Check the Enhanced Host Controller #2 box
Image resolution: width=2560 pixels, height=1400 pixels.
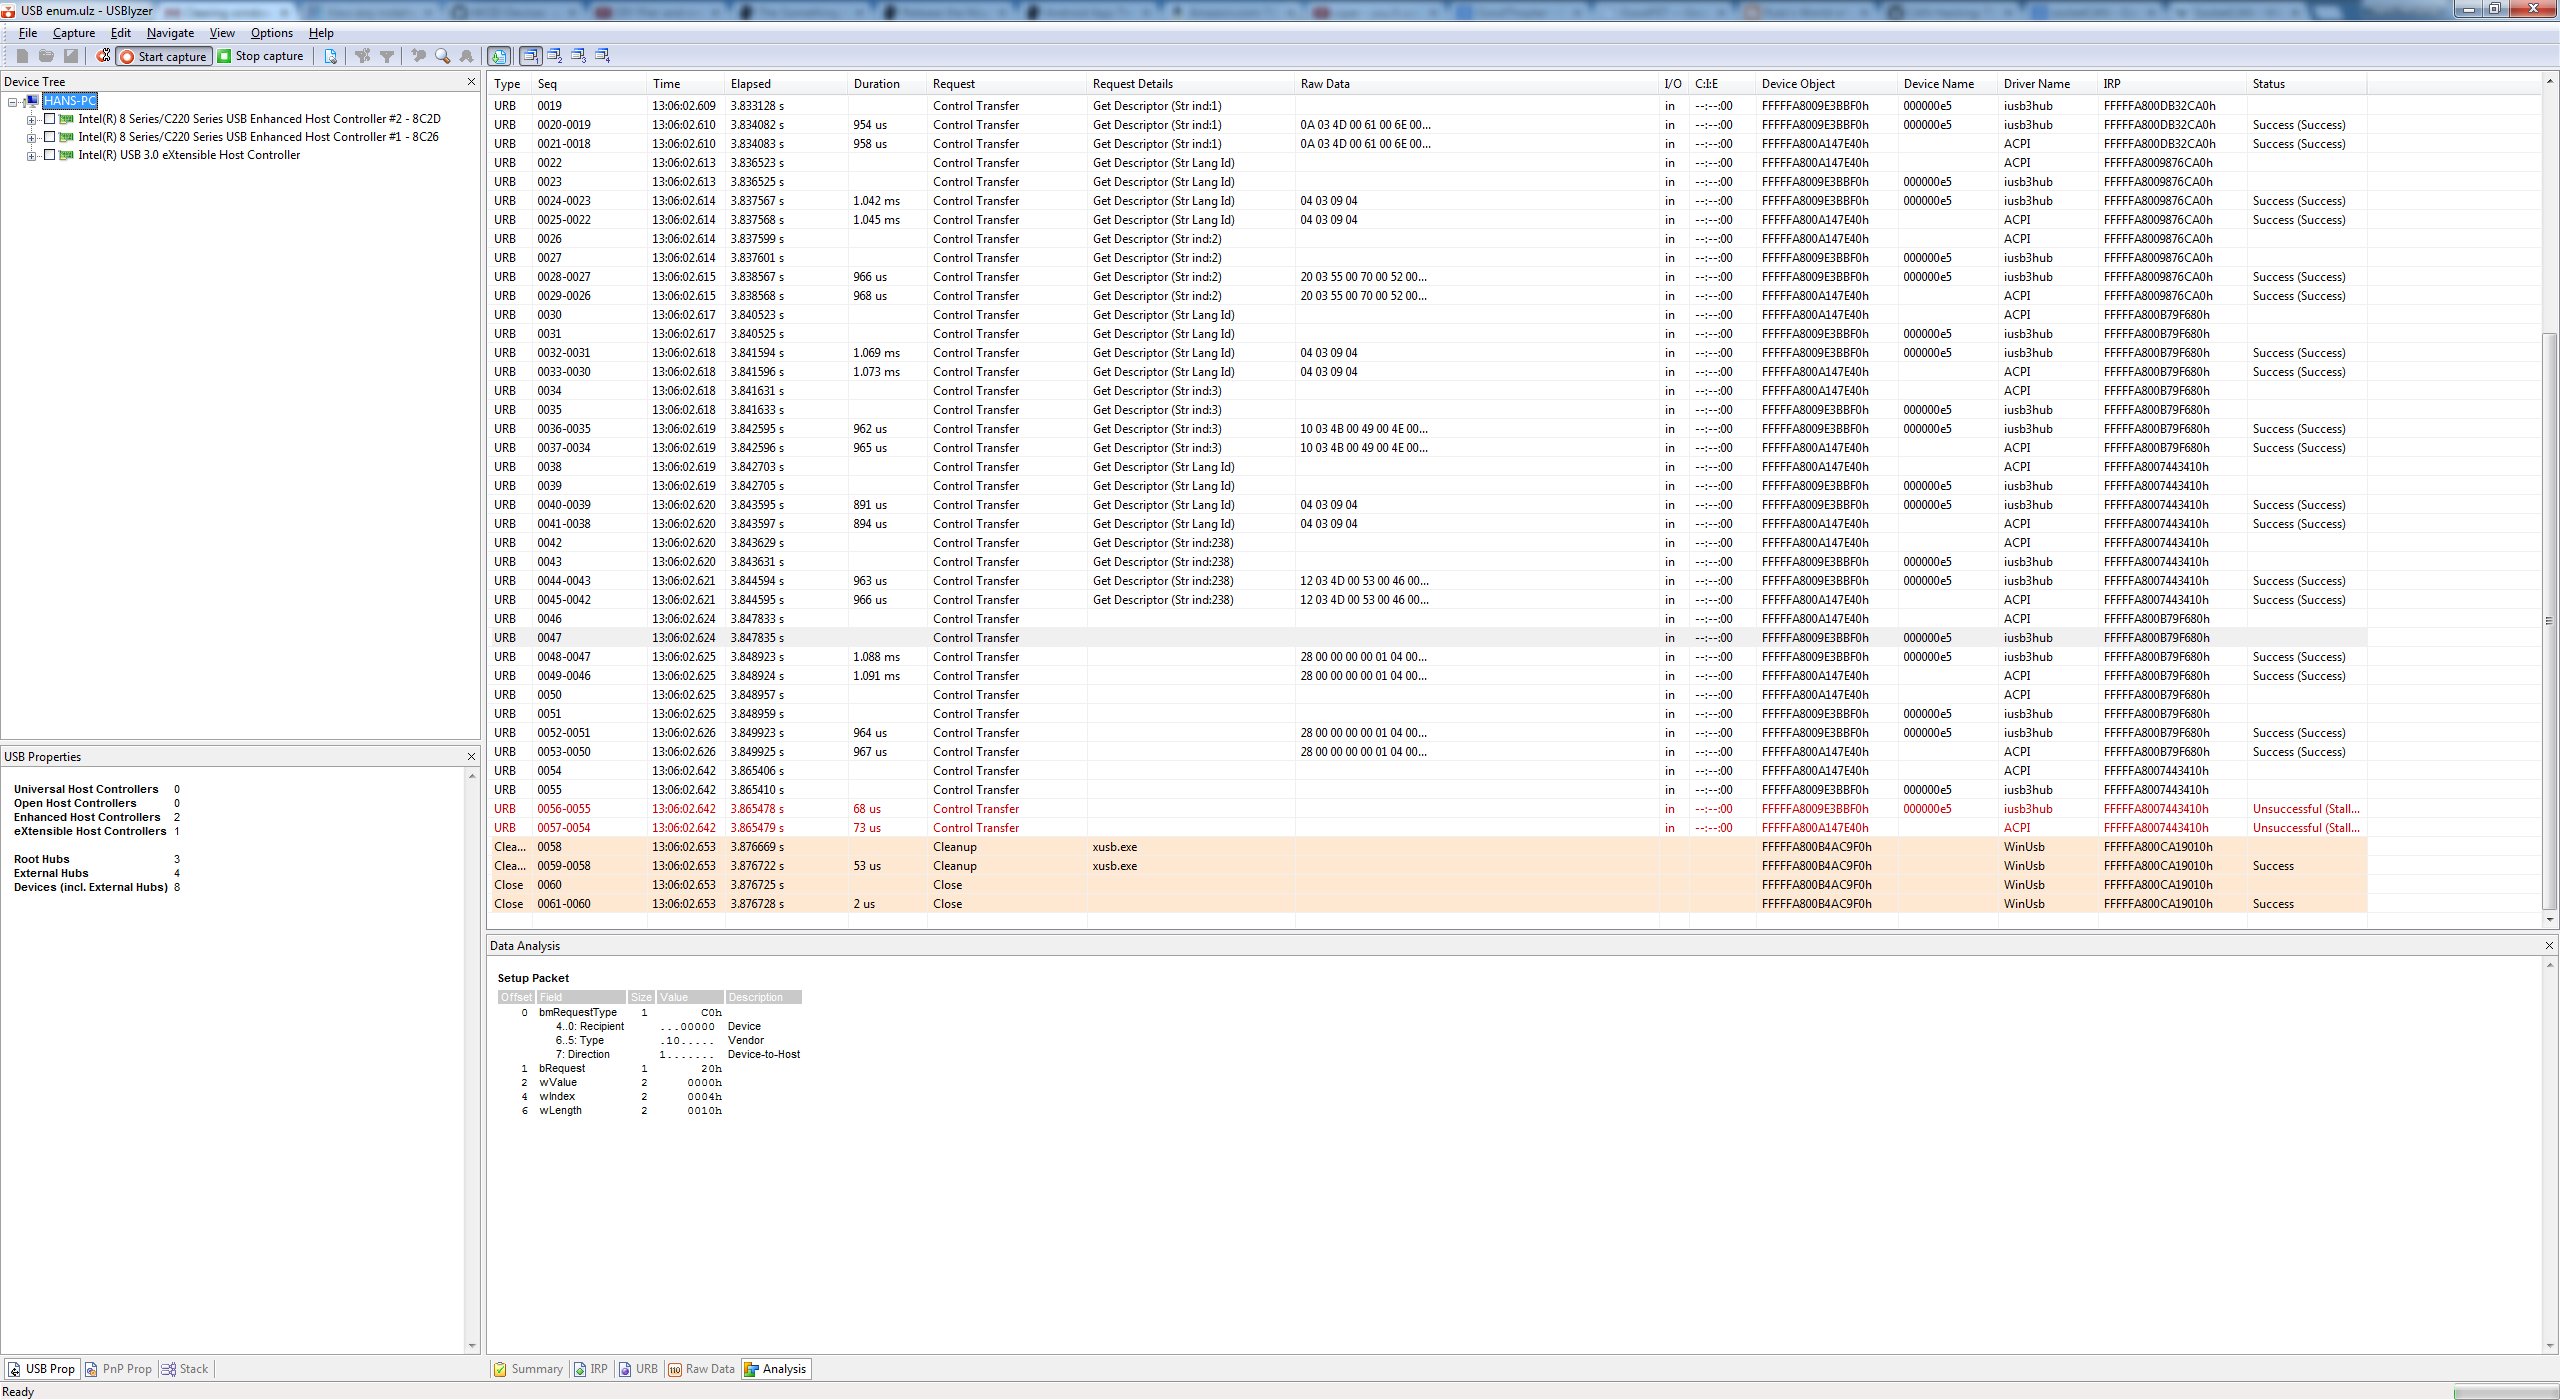pos(49,118)
